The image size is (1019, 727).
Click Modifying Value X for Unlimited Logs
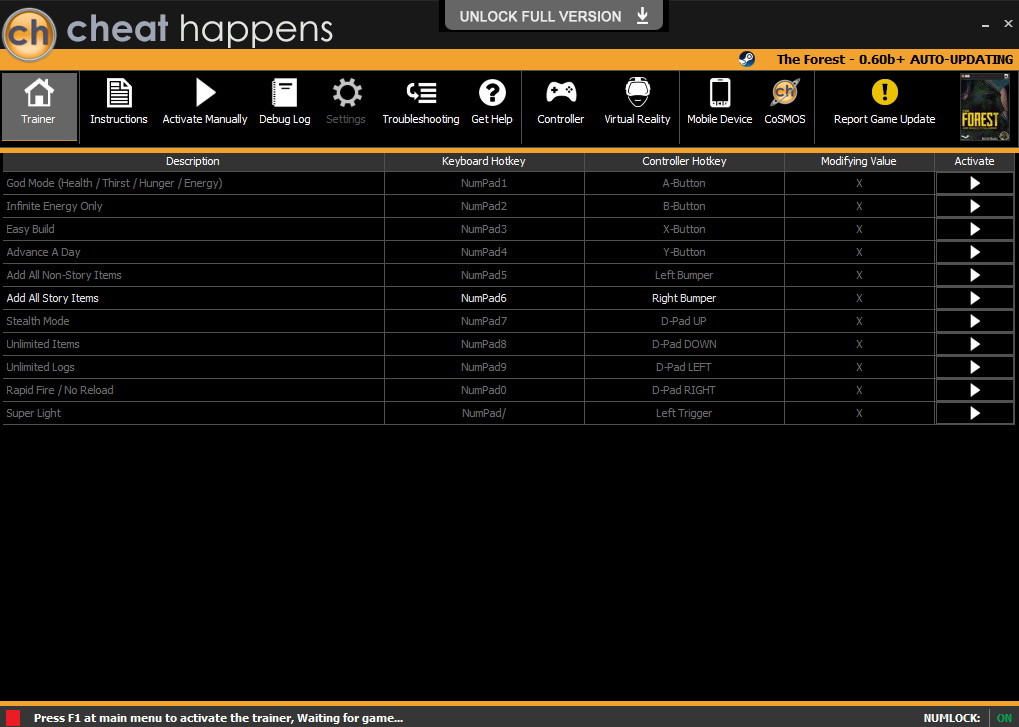[x=859, y=367]
